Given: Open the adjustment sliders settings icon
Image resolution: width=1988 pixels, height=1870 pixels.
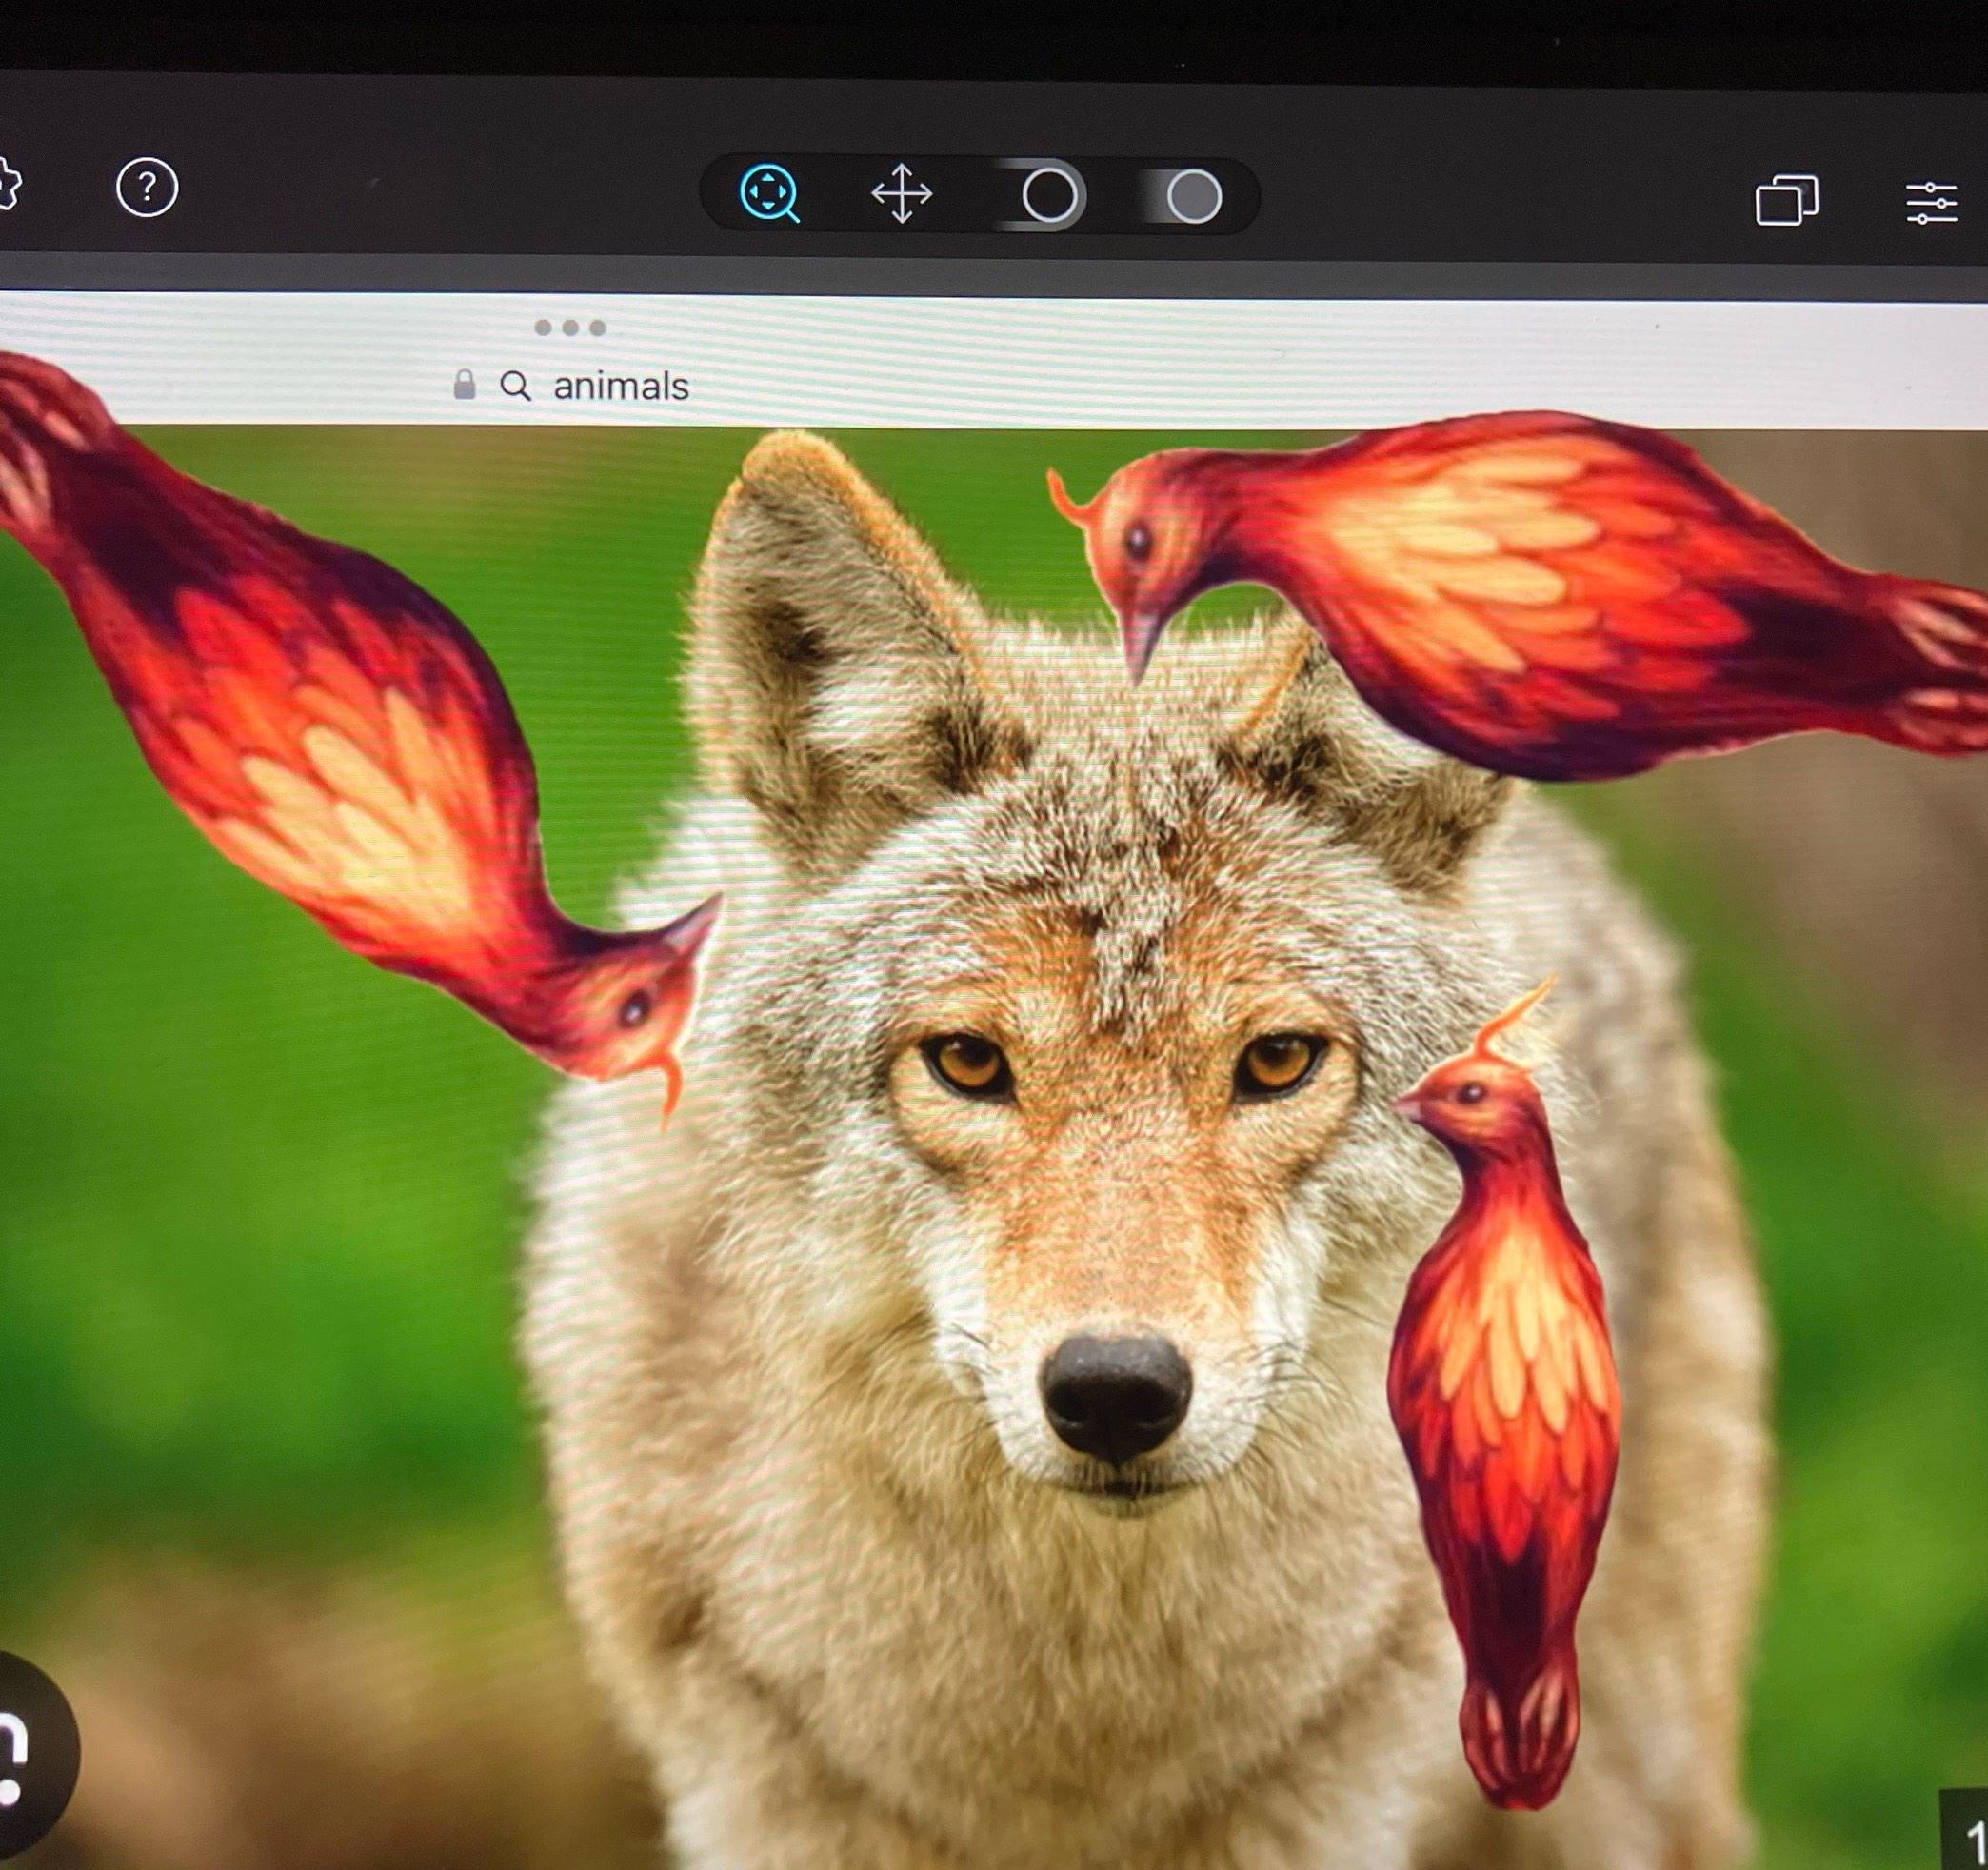Looking at the screenshot, I should tap(1930, 203).
